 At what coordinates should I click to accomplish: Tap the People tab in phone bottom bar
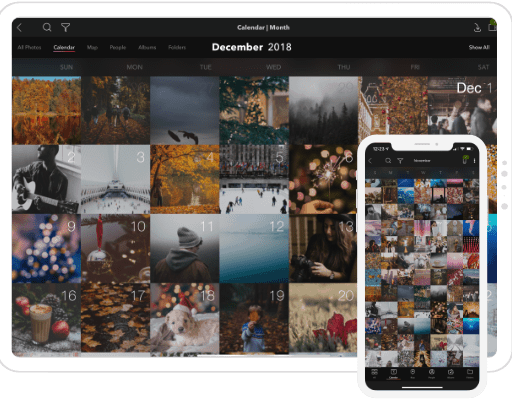tap(432, 373)
